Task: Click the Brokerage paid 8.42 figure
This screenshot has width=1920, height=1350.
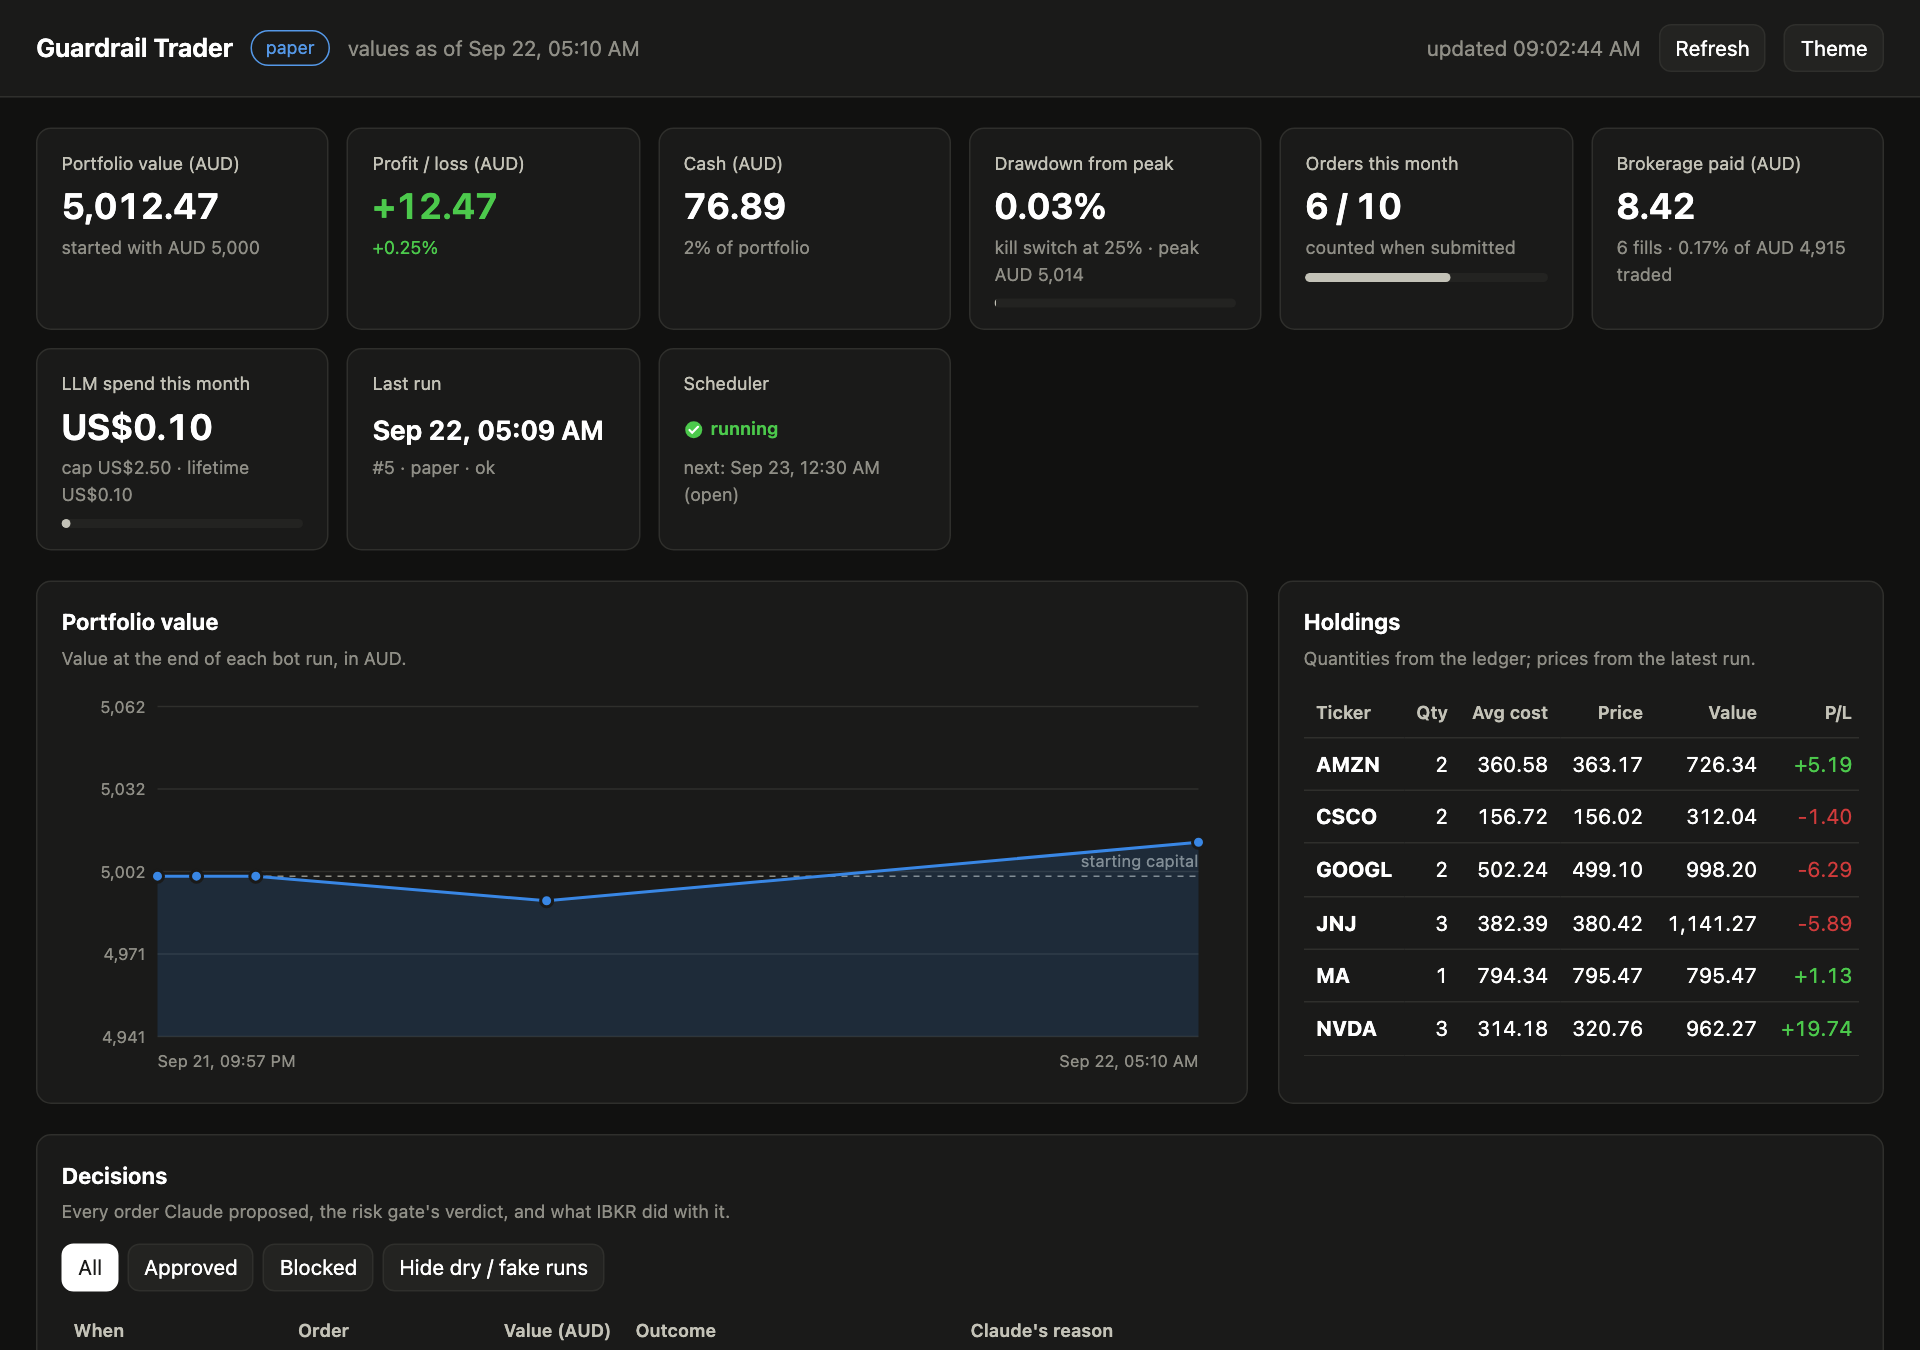Action: (1656, 207)
